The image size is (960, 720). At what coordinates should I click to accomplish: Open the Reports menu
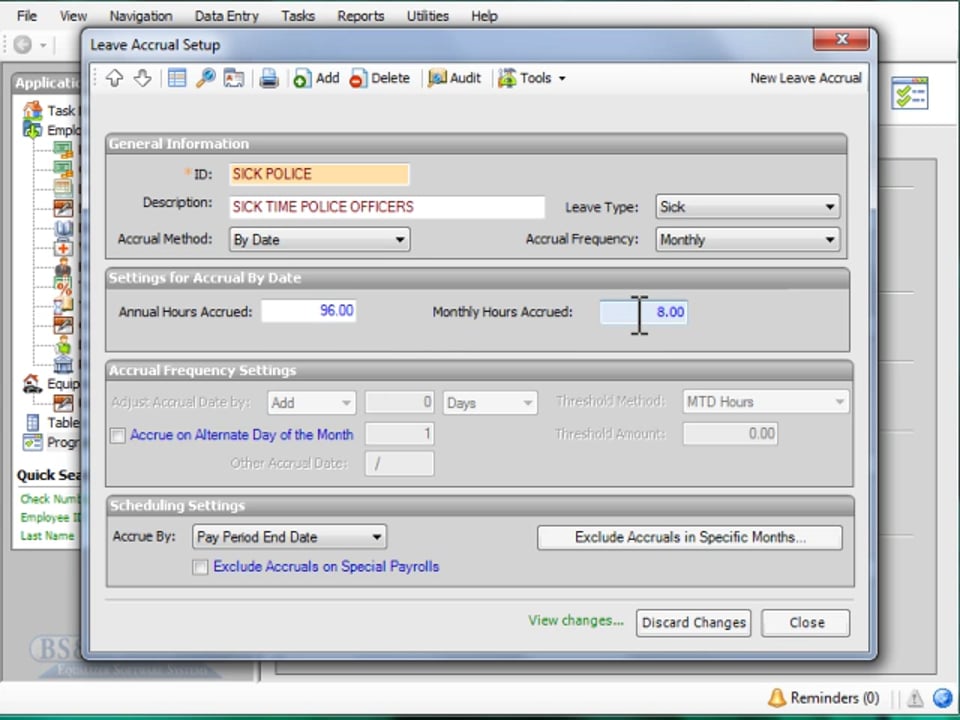pyautogui.click(x=361, y=16)
